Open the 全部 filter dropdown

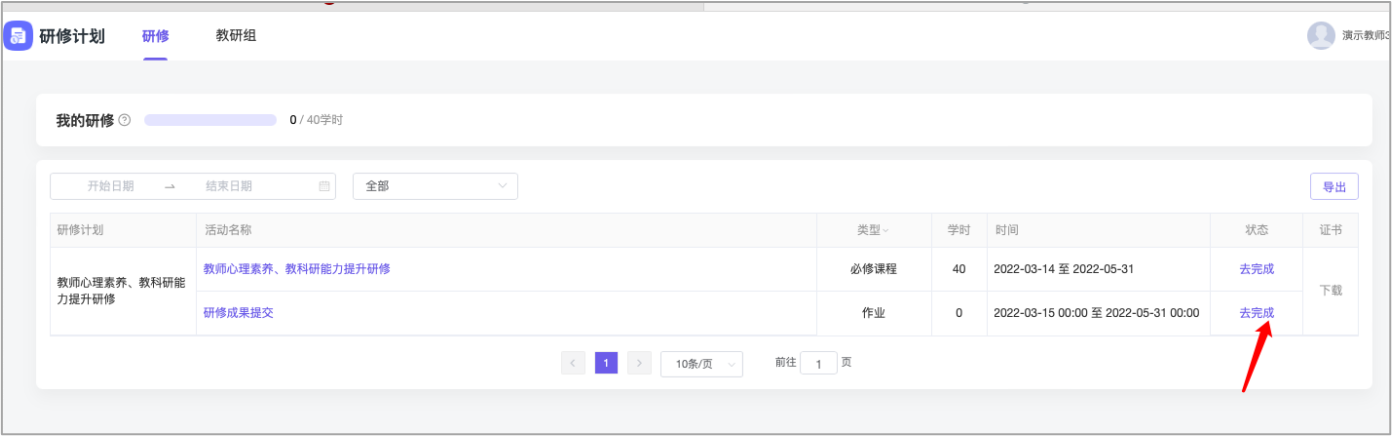click(435, 186)
